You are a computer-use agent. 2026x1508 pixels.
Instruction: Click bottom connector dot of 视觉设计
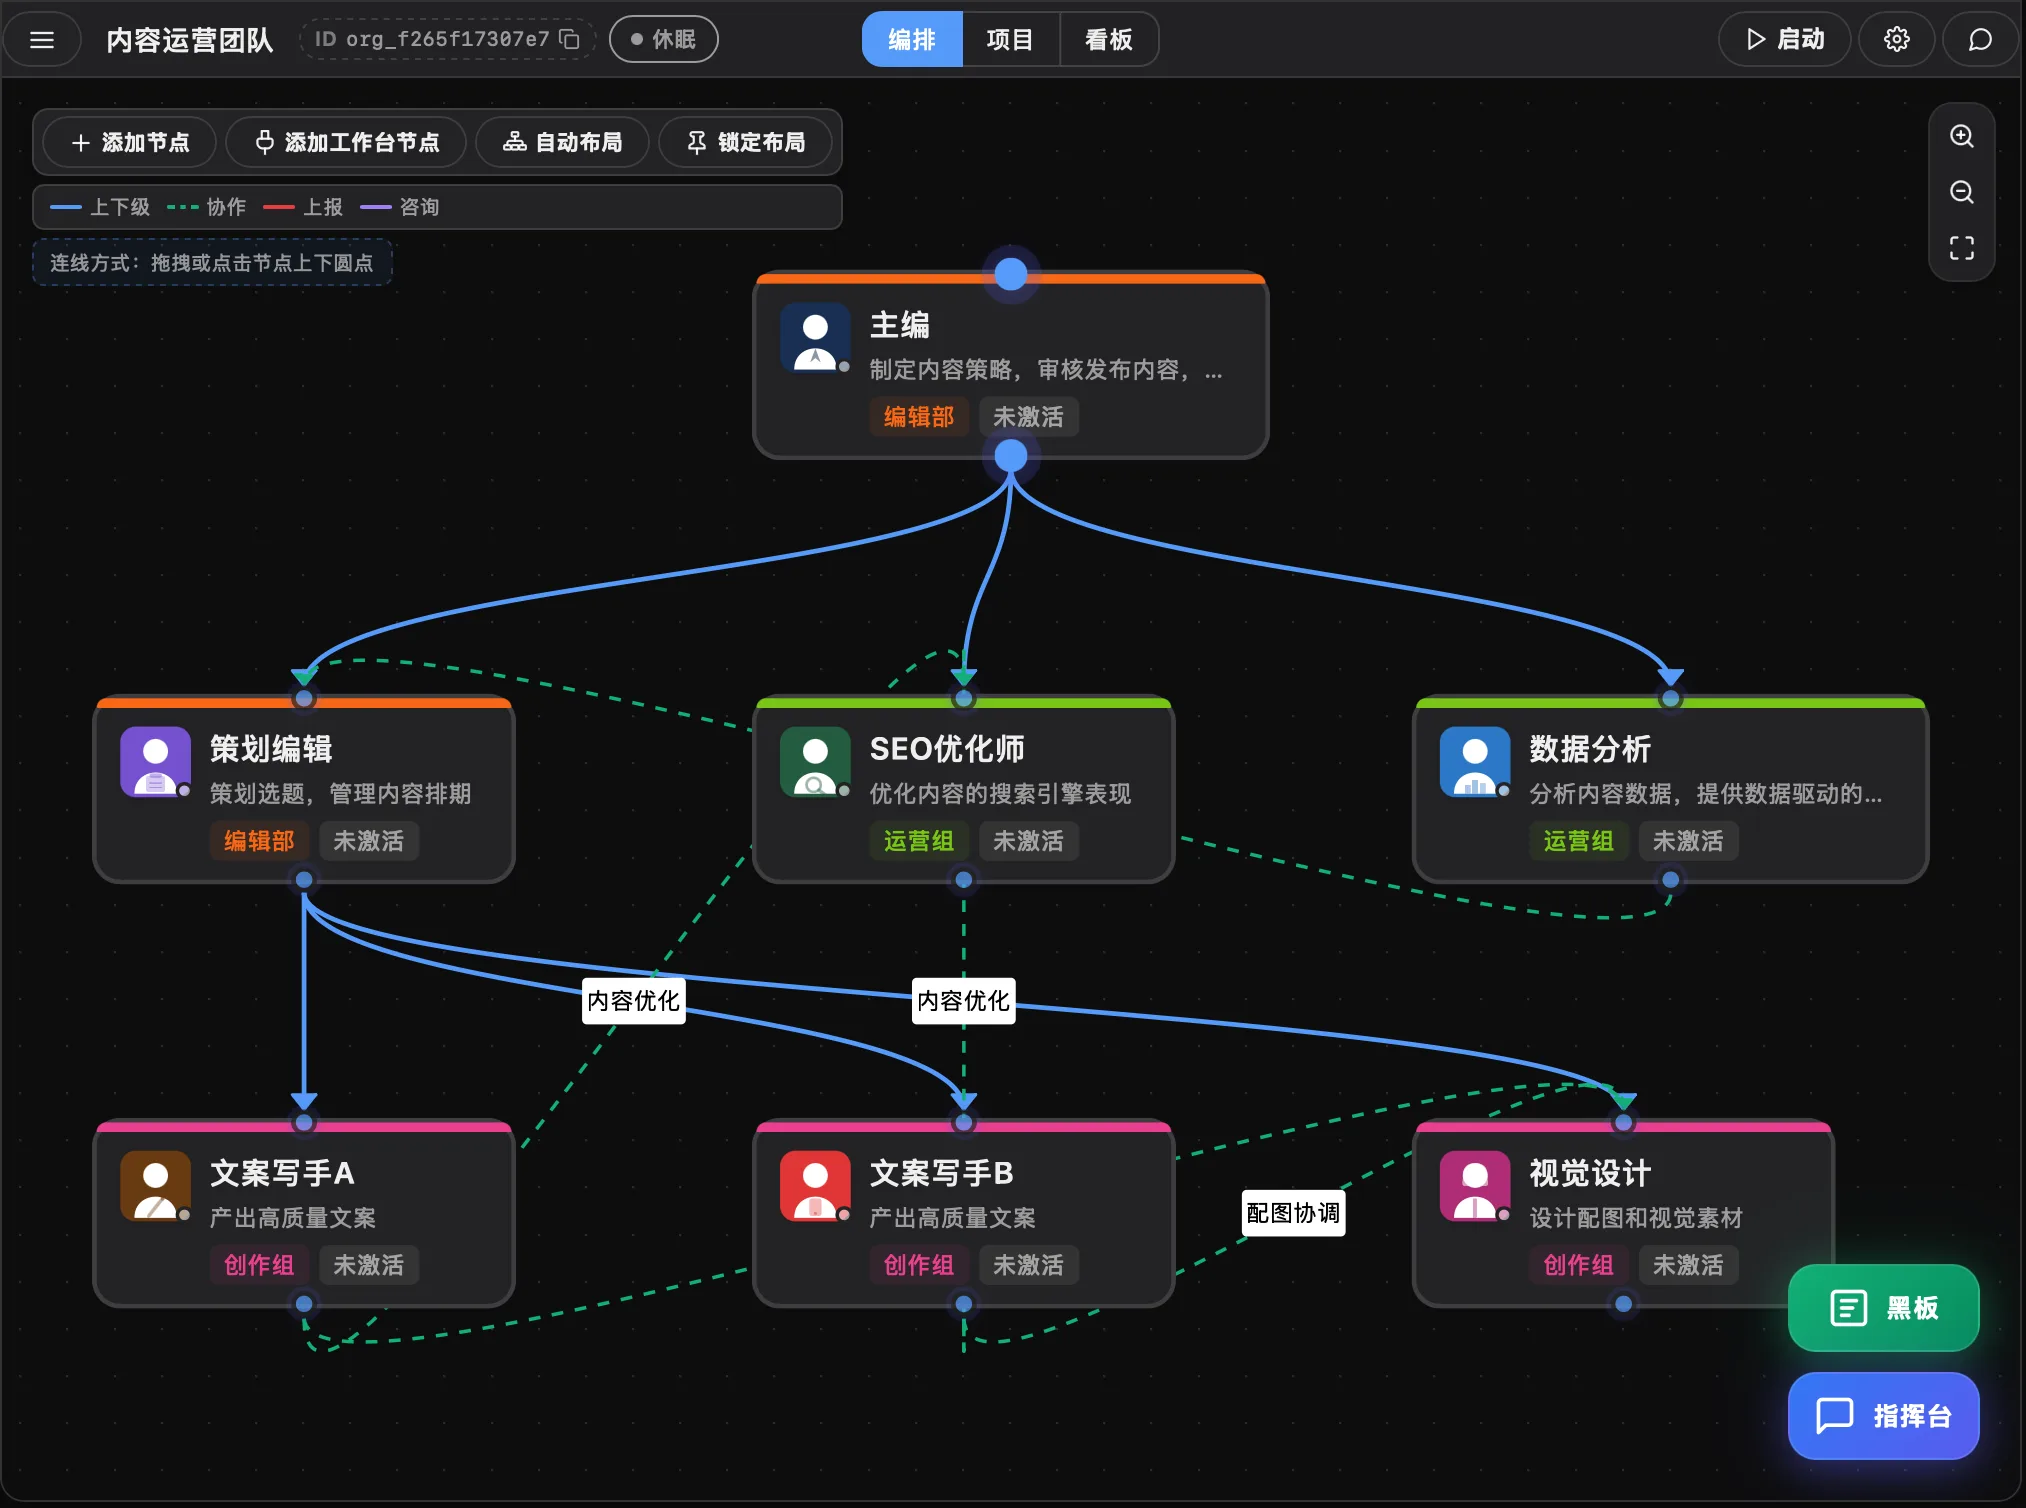pos(1624,1304)
